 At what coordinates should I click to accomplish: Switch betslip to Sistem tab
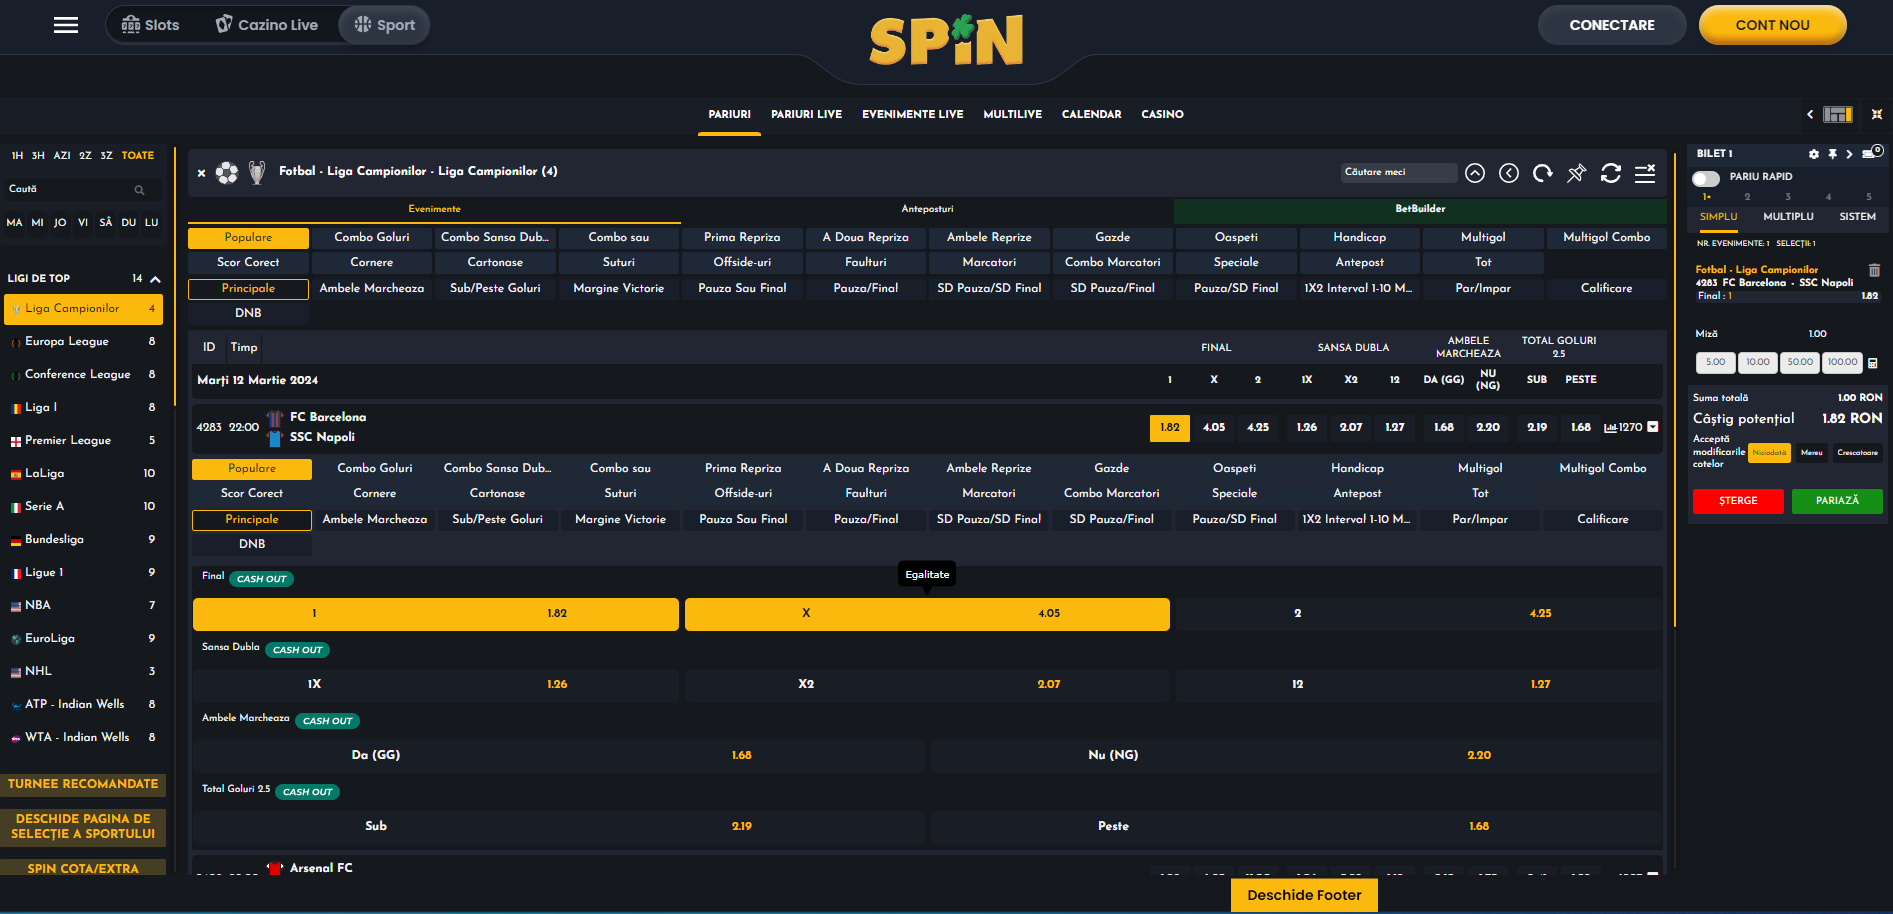click(x=1857, y=217)
